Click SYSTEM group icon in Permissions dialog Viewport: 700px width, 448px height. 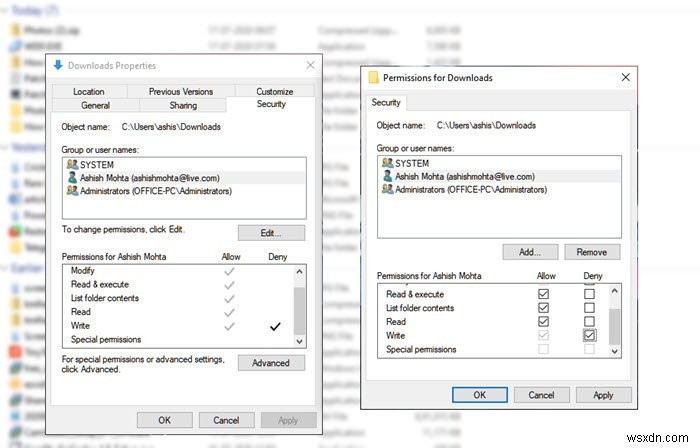[x=387, y=163]
